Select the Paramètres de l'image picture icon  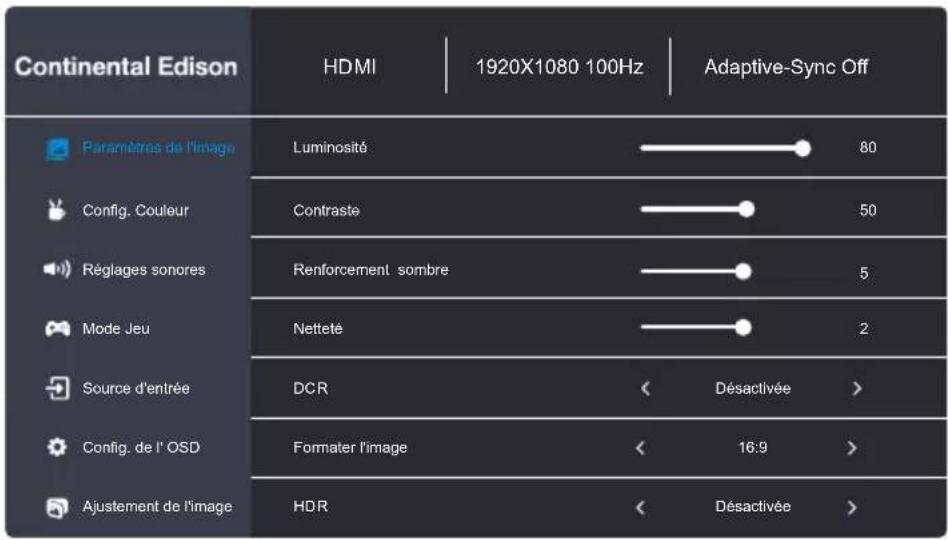tap(57, 149)
